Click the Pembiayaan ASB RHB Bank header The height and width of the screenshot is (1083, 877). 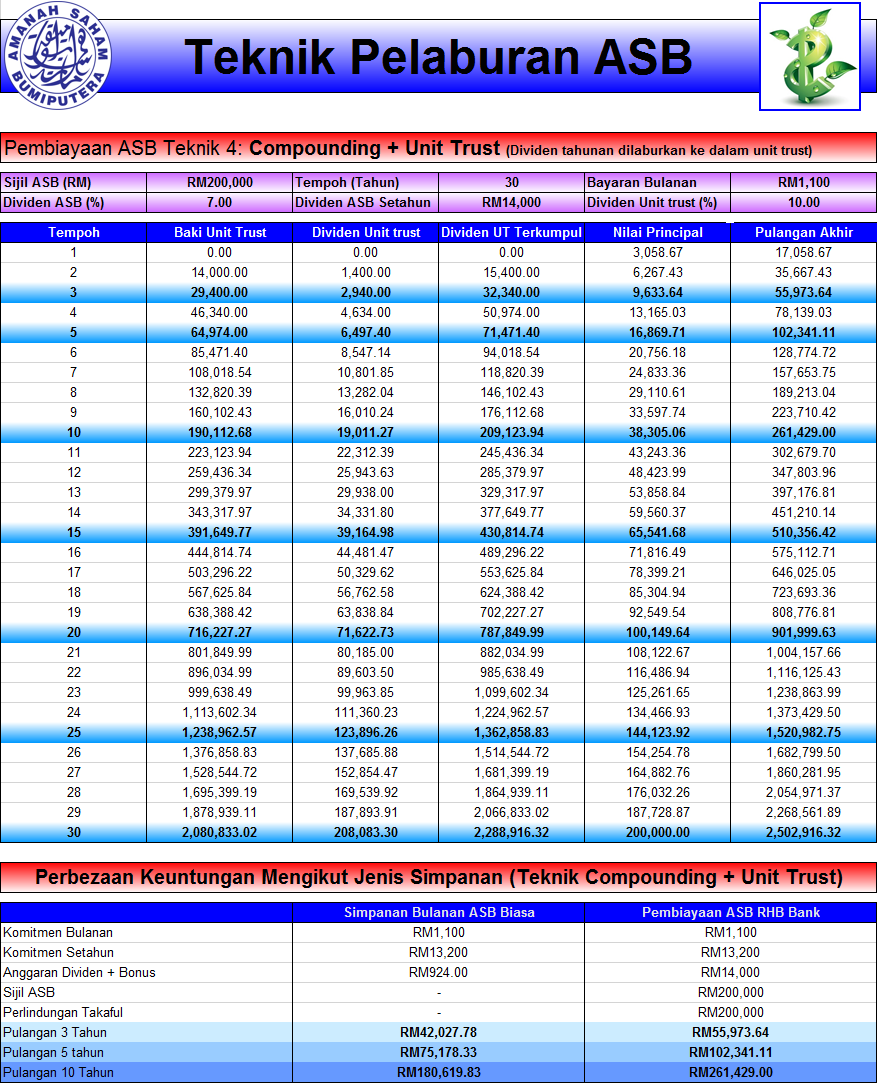tap(731, 912)
